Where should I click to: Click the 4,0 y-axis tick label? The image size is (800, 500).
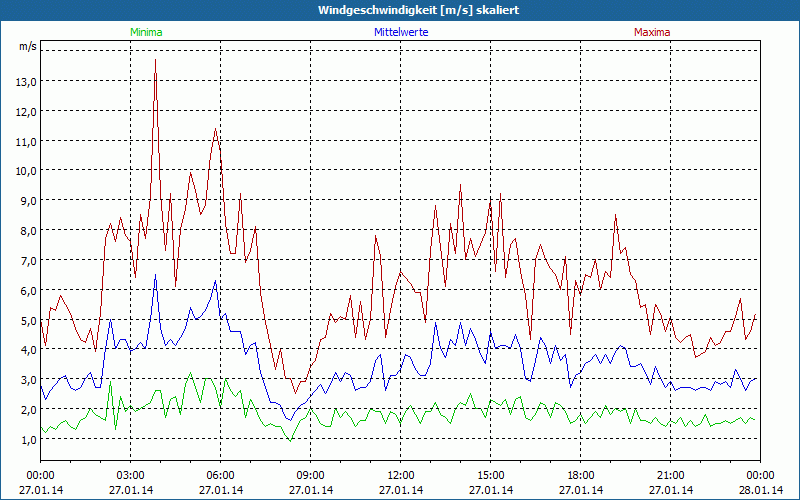(x=27, y=350)
